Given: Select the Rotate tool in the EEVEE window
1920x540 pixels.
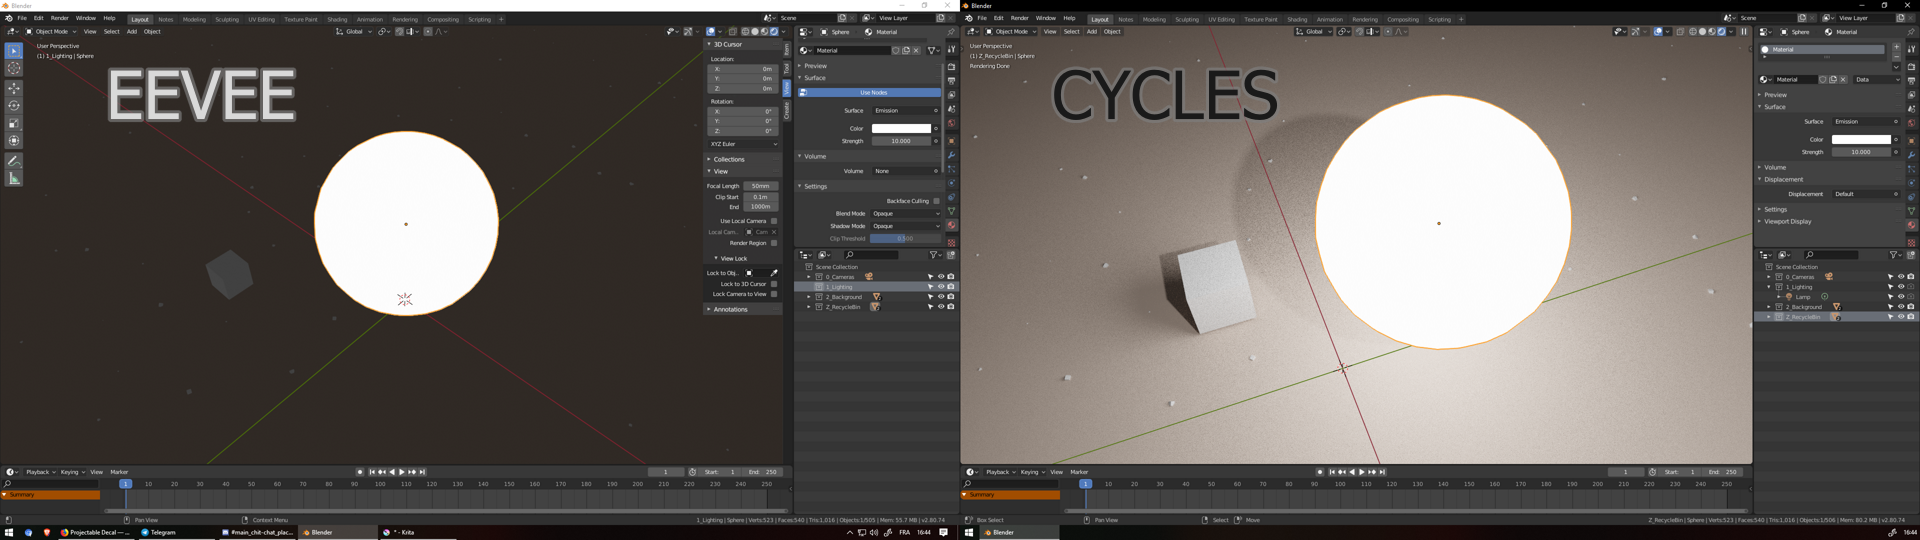Looking at the screenshot, I should pyautogui.click(x=14, y=105).
